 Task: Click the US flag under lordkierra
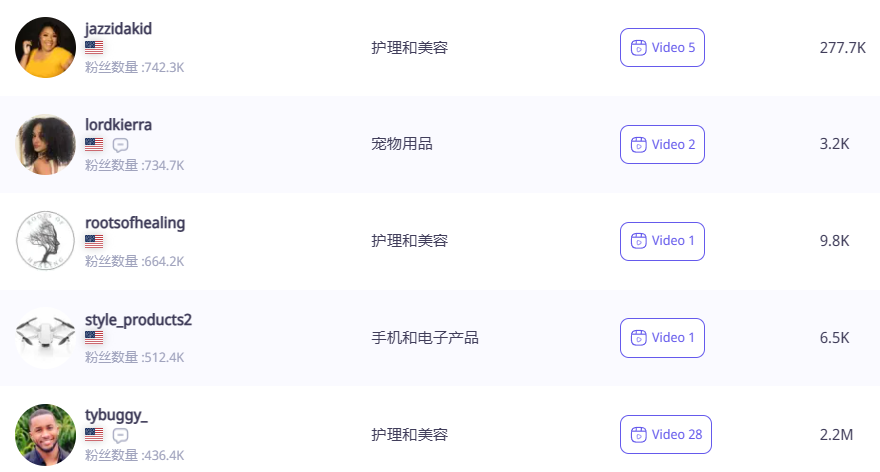[94, 145]
